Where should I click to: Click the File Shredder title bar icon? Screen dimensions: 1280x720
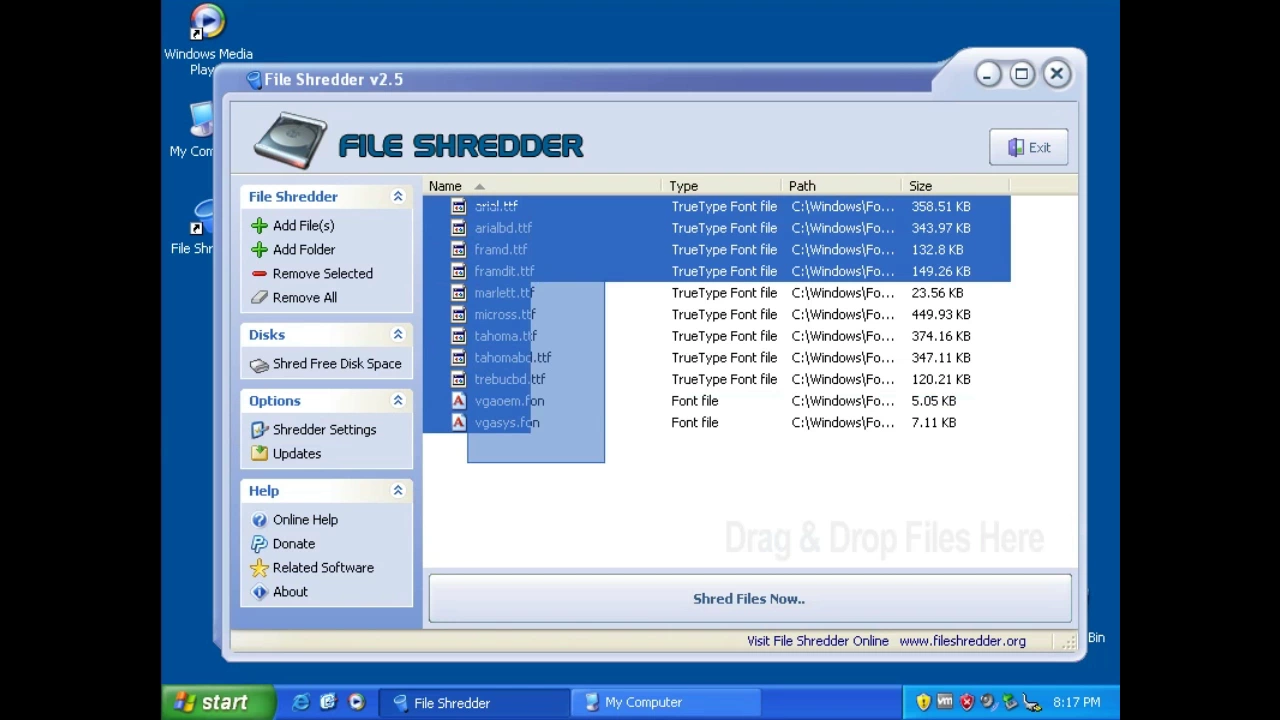254,80
